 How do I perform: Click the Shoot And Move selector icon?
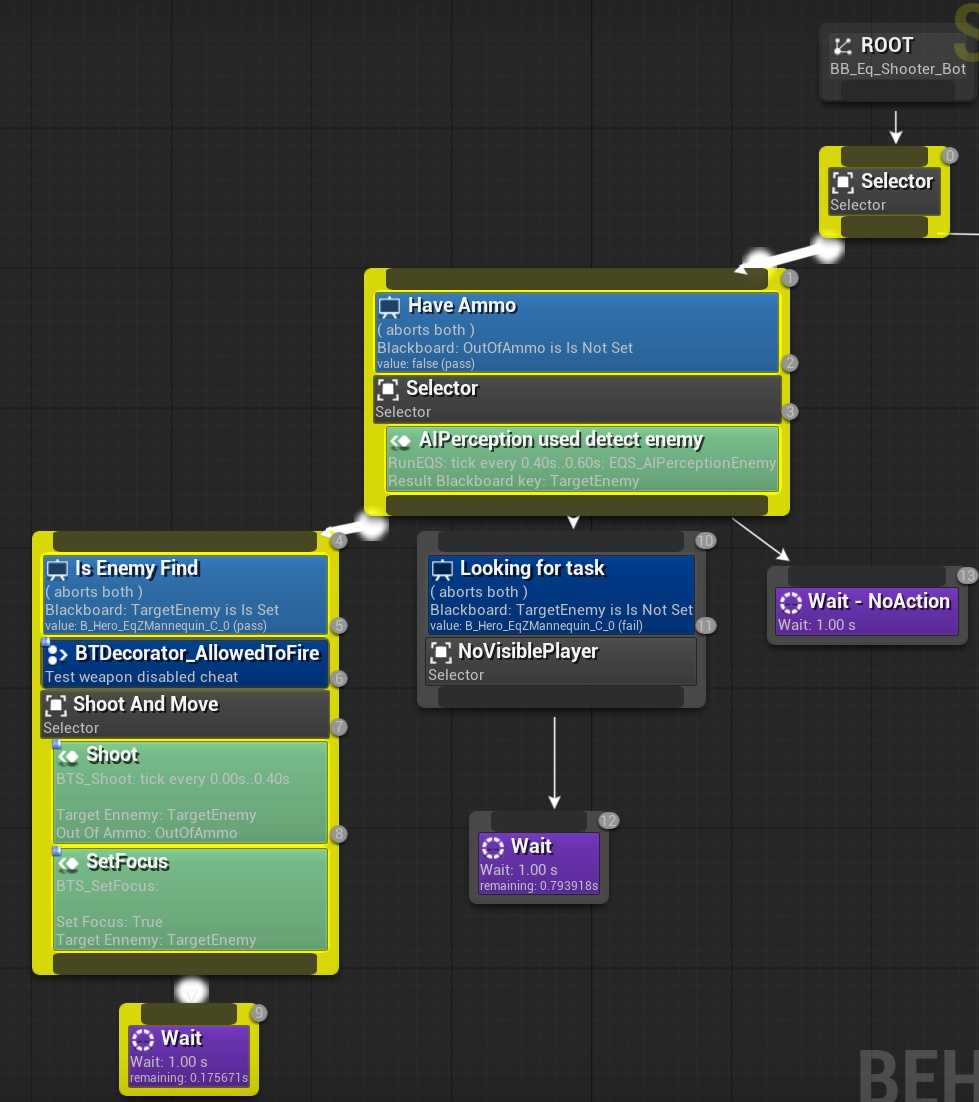[56, 704]
